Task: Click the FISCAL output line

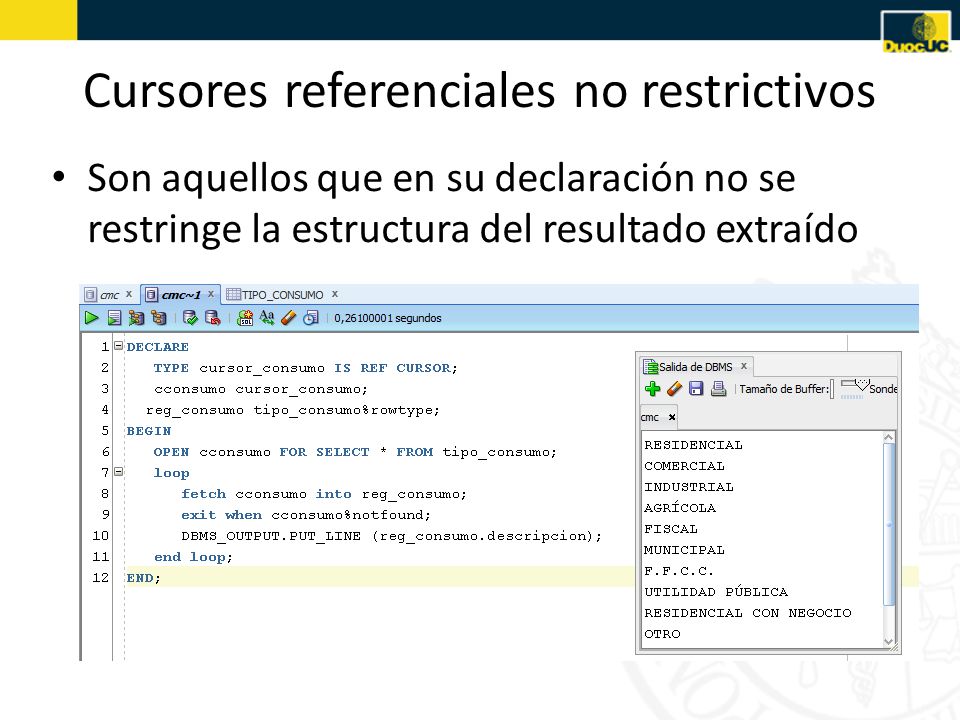Action: [670, 529]
